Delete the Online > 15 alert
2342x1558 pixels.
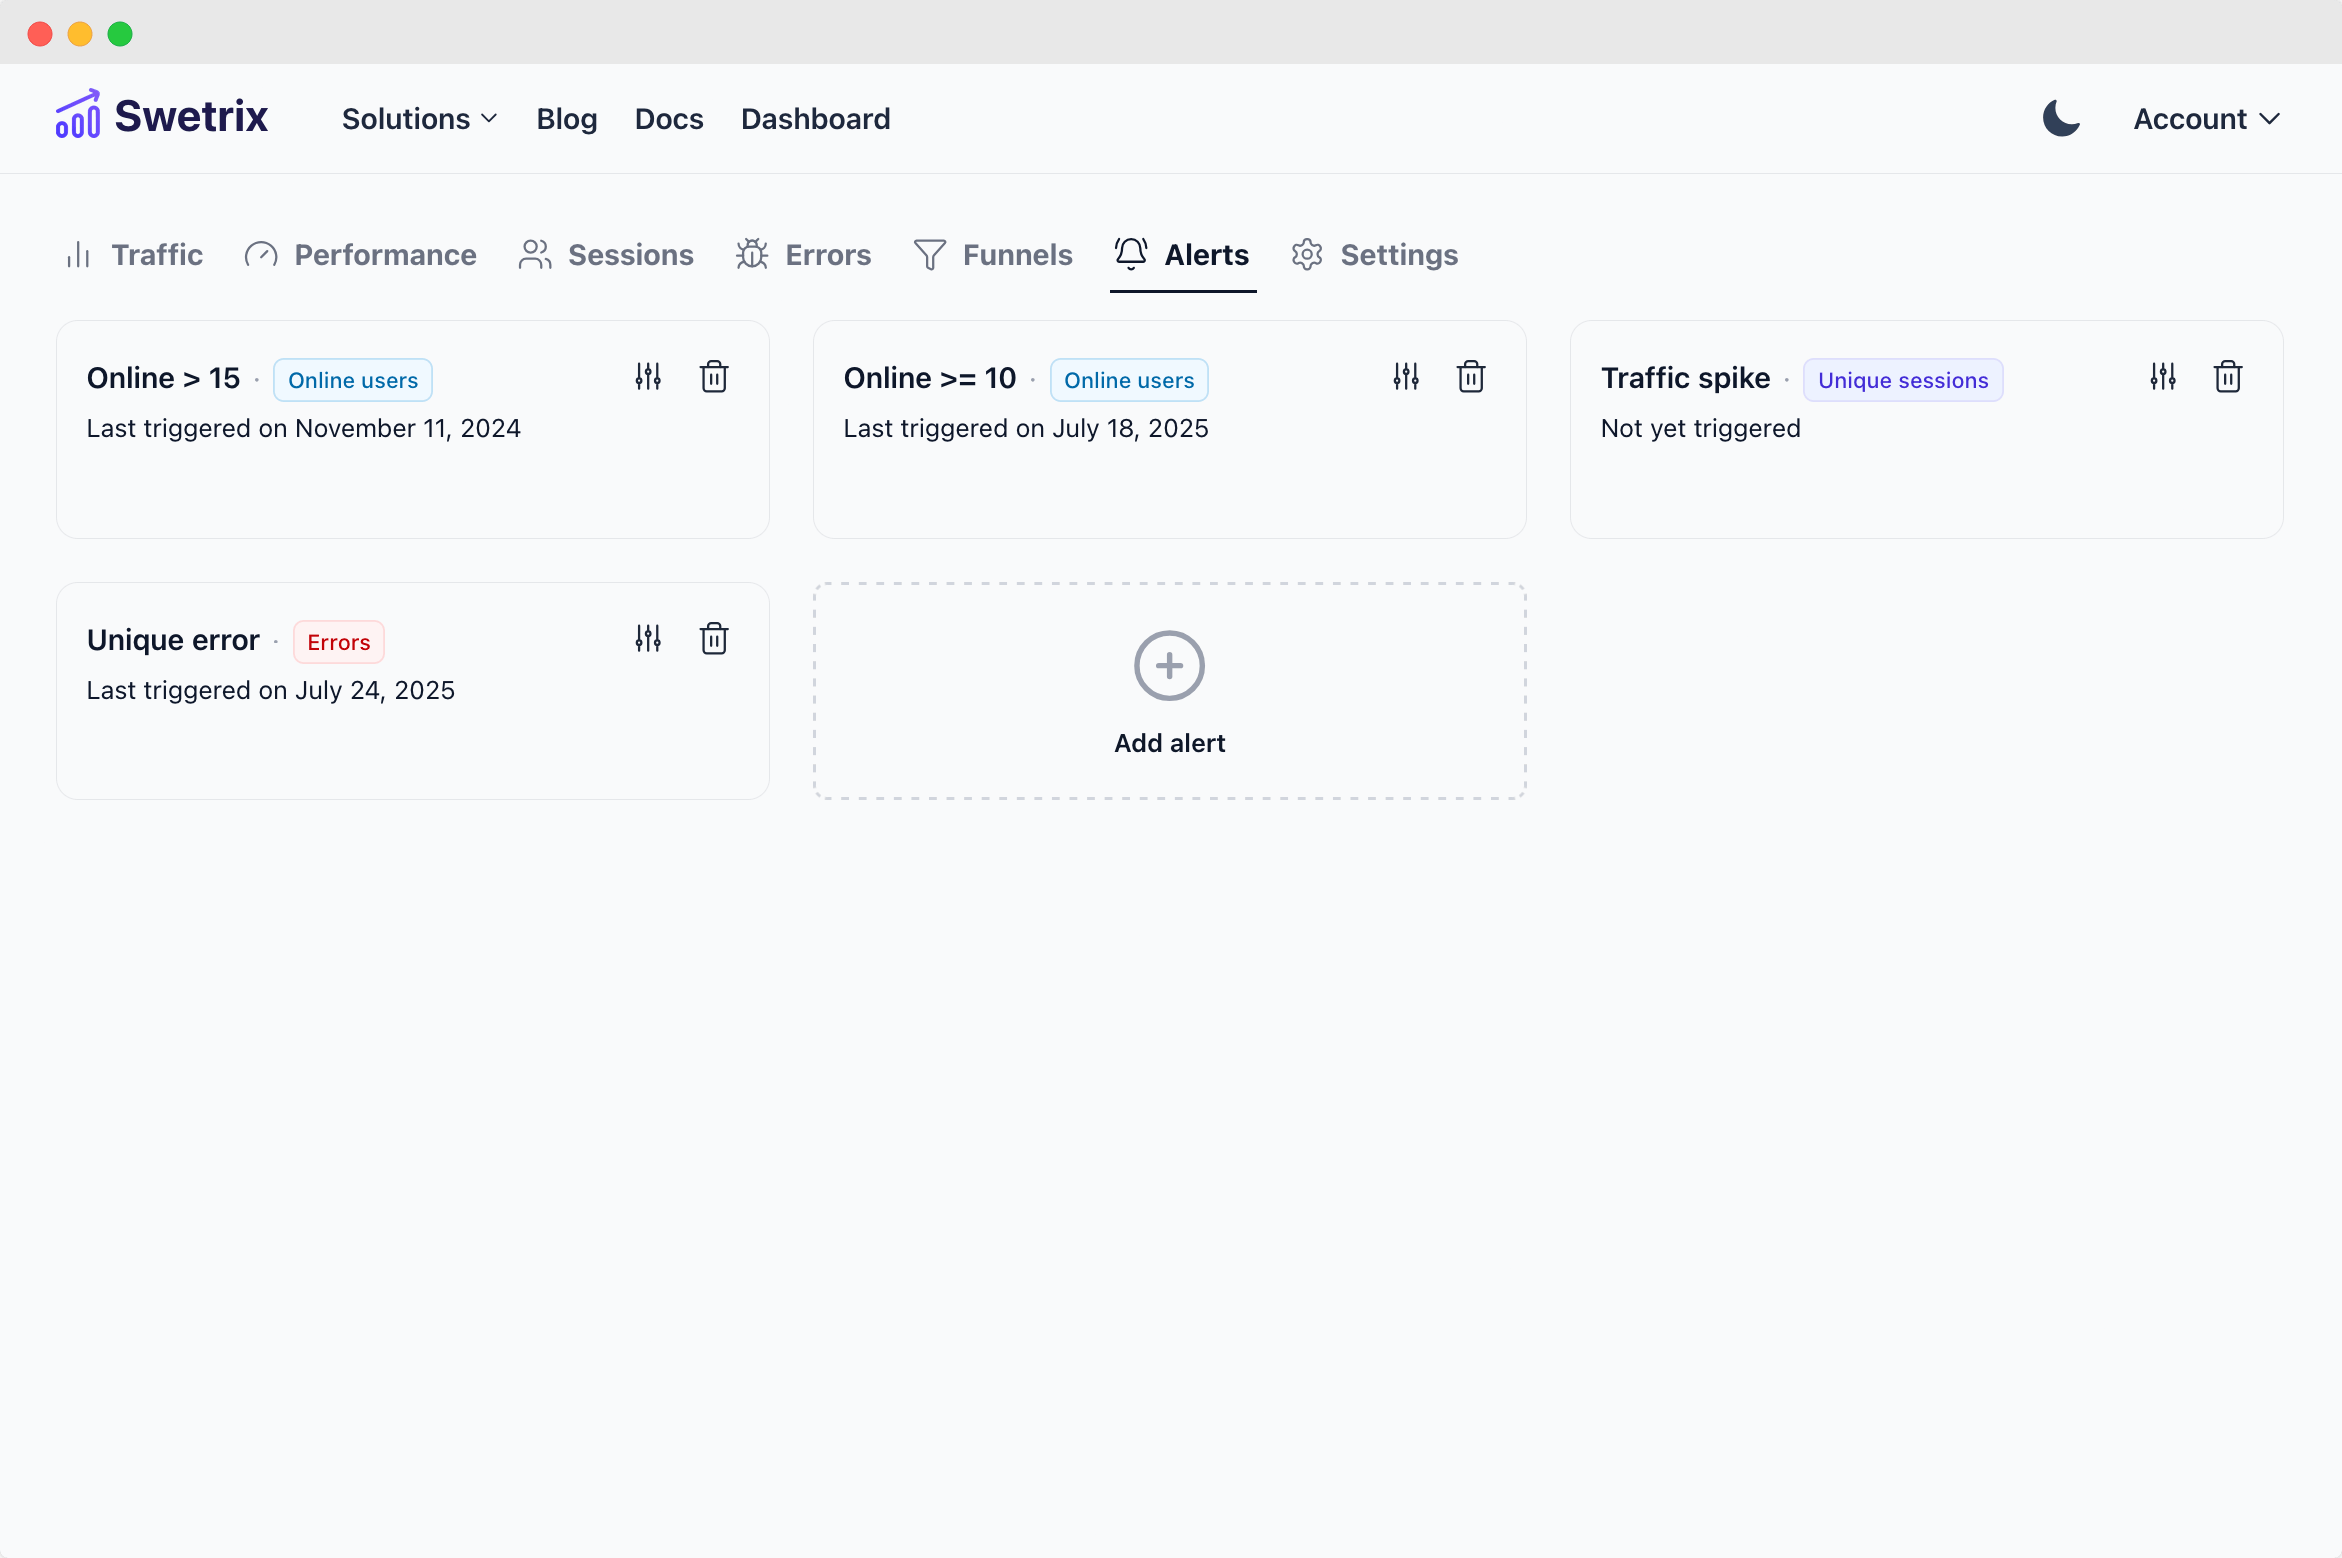tap(714, 377)
